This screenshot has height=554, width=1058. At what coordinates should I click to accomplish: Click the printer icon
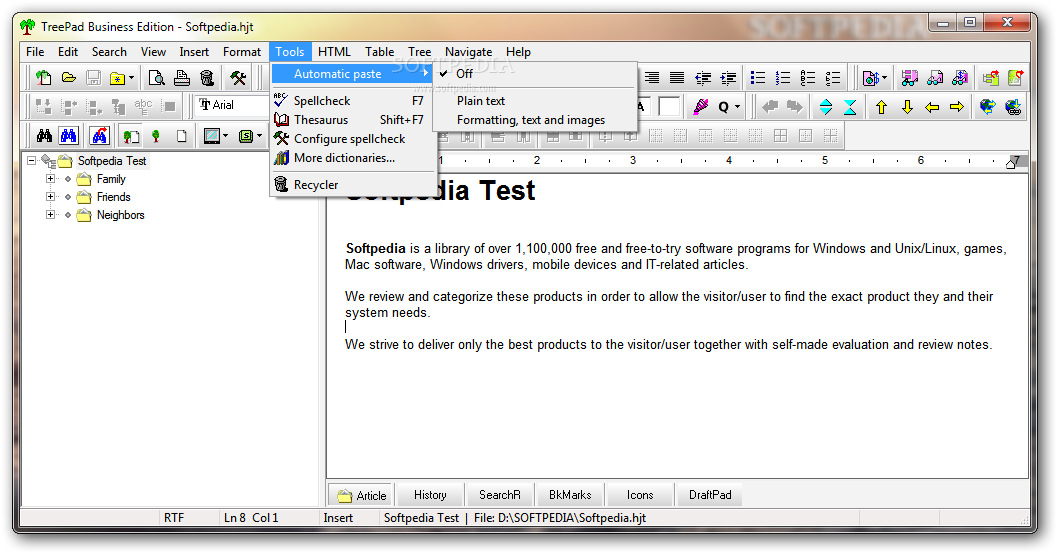[182, 78]
